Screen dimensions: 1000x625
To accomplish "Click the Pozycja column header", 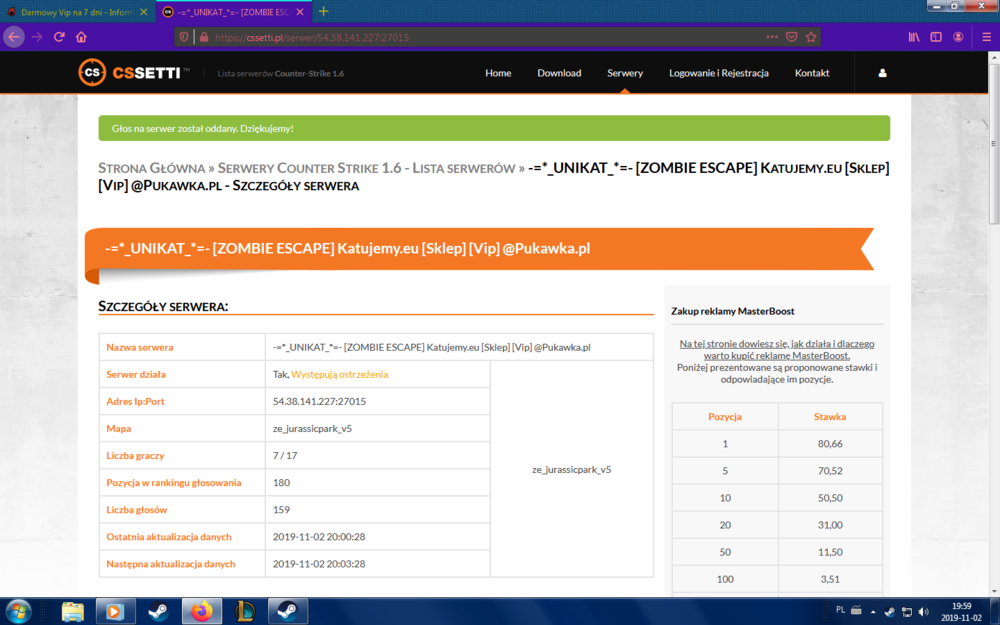I will (725, 416).
